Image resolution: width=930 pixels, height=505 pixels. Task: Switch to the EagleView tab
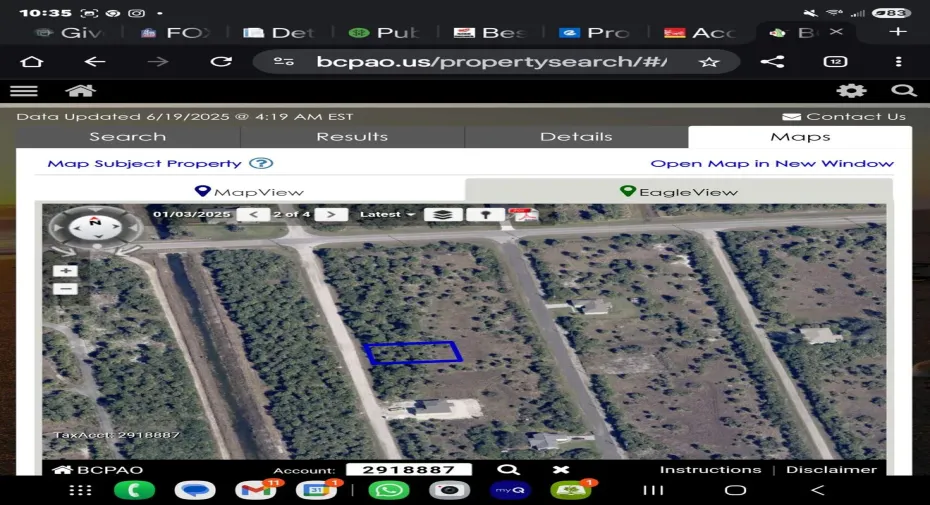678,191
